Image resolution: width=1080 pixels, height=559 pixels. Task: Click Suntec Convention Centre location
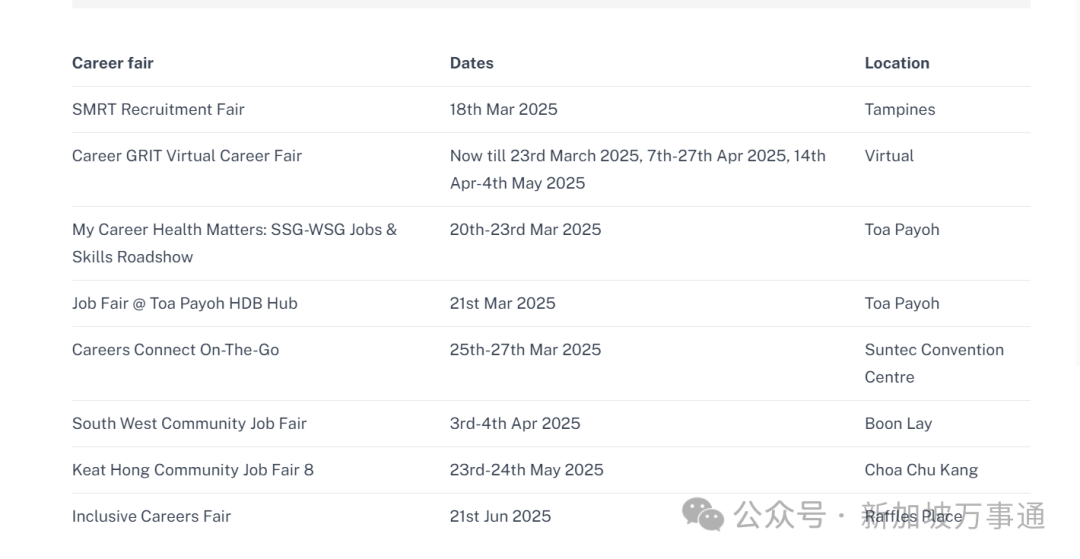(x=934, y=363)
